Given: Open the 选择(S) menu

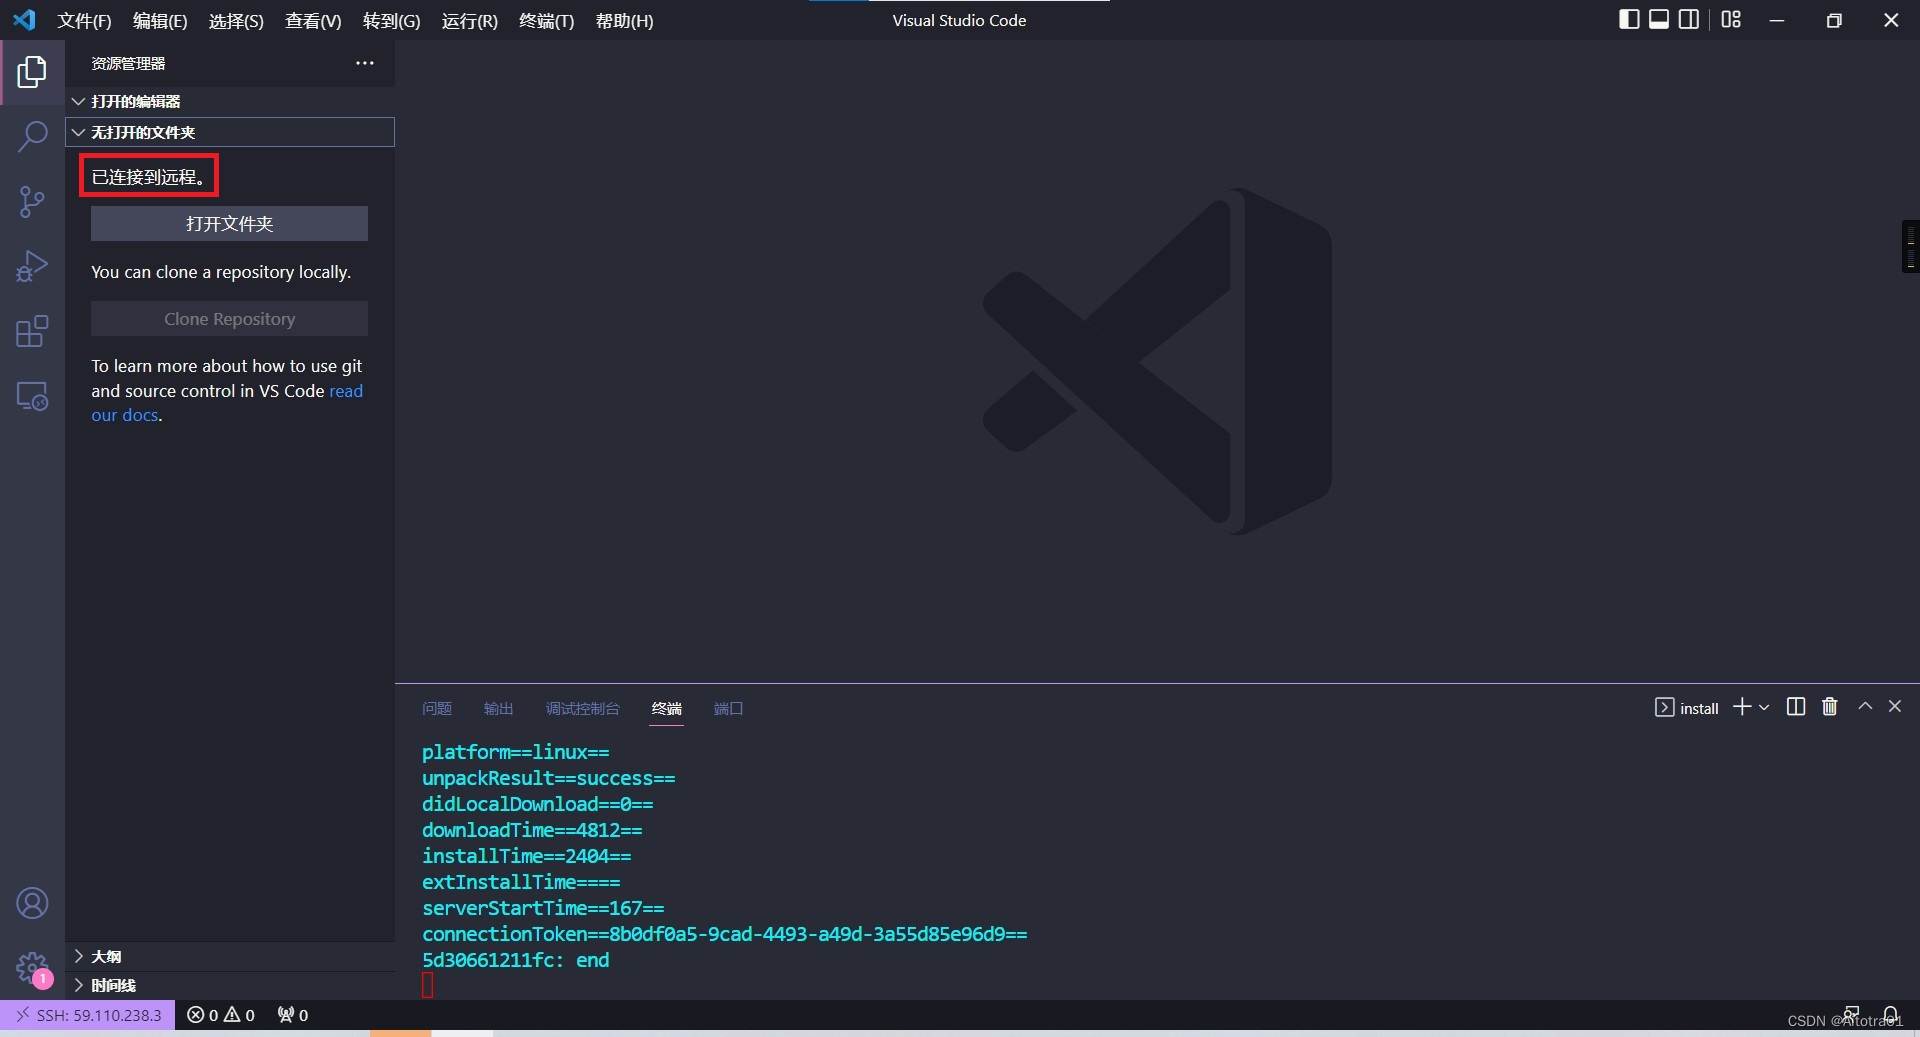Looking at the screenshot, I should (236, 21).
